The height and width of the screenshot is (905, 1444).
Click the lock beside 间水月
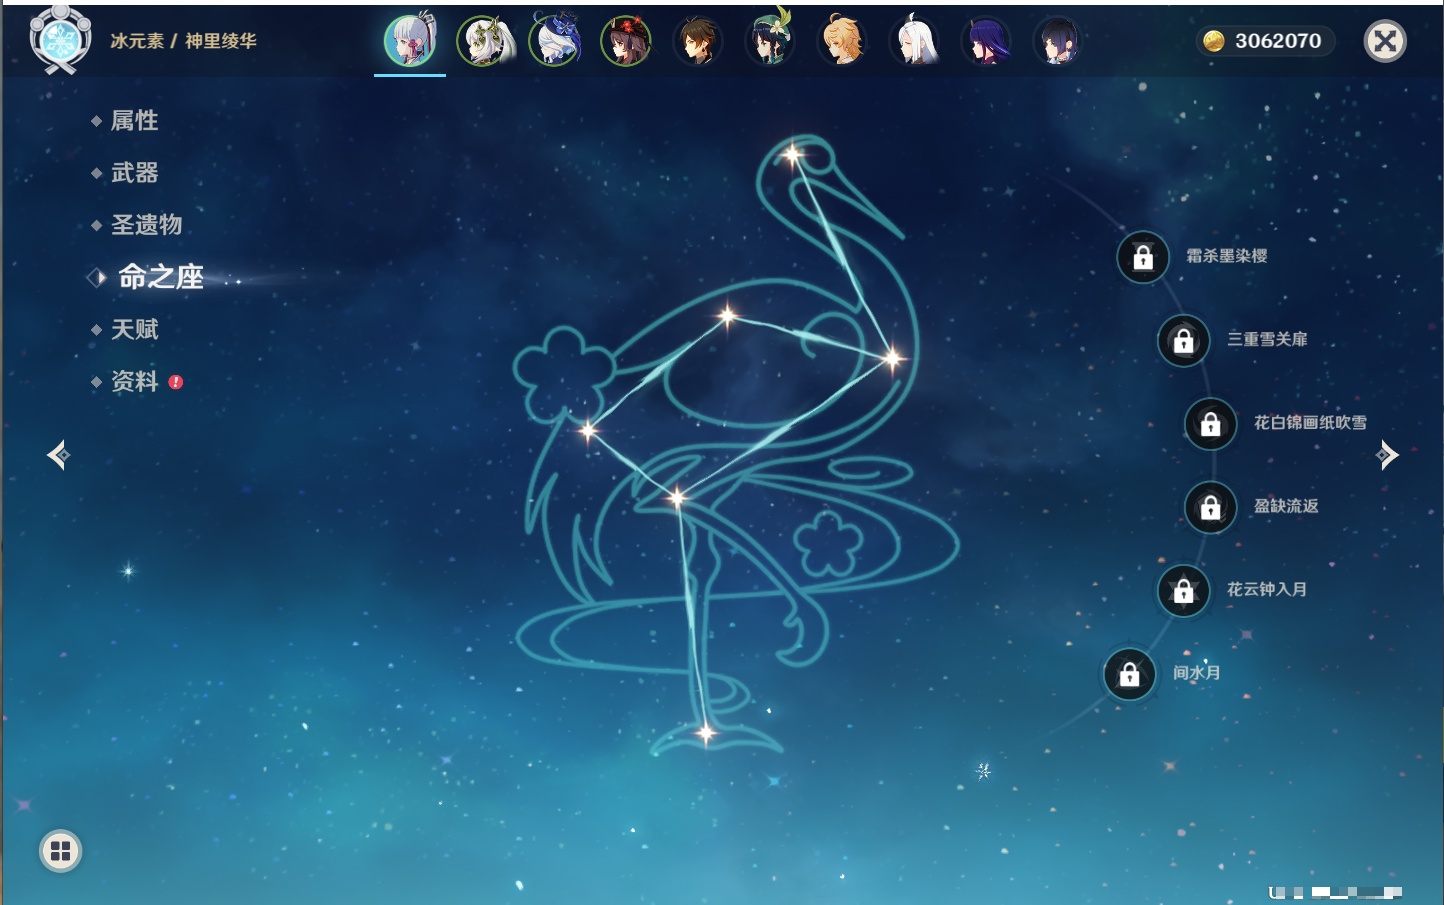[1129, 675]
